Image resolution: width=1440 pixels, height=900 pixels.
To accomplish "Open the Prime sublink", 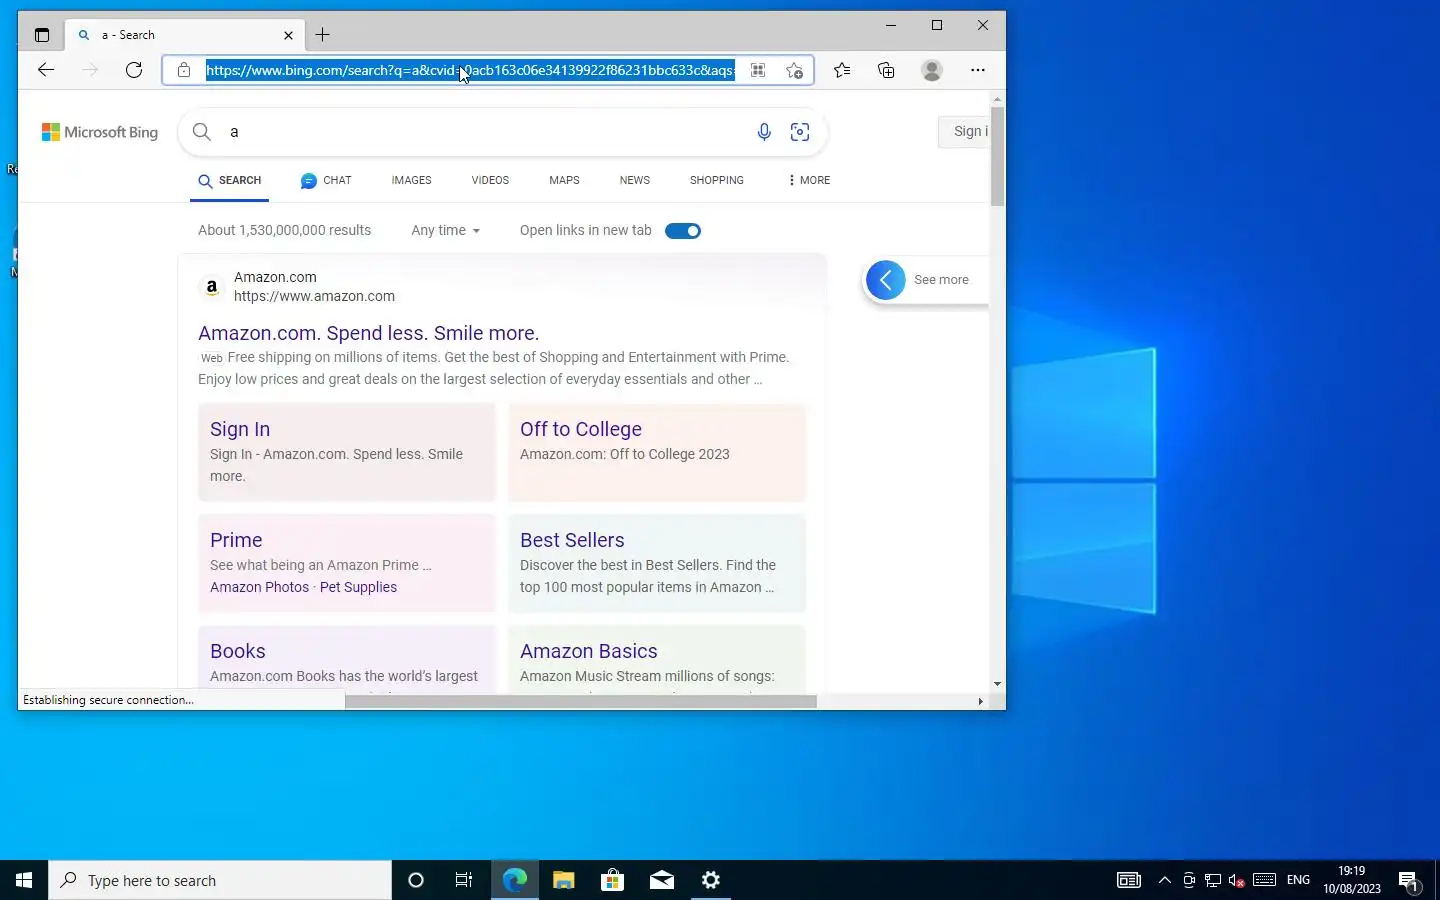I will click(x=236, y=540).
